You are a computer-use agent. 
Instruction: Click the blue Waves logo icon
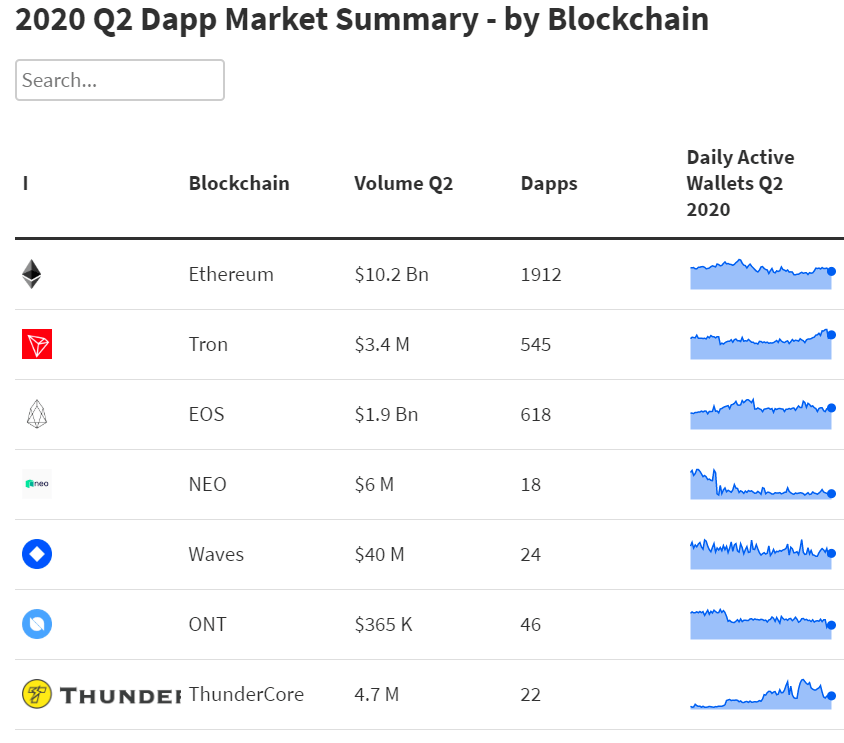tap(37, 554)
